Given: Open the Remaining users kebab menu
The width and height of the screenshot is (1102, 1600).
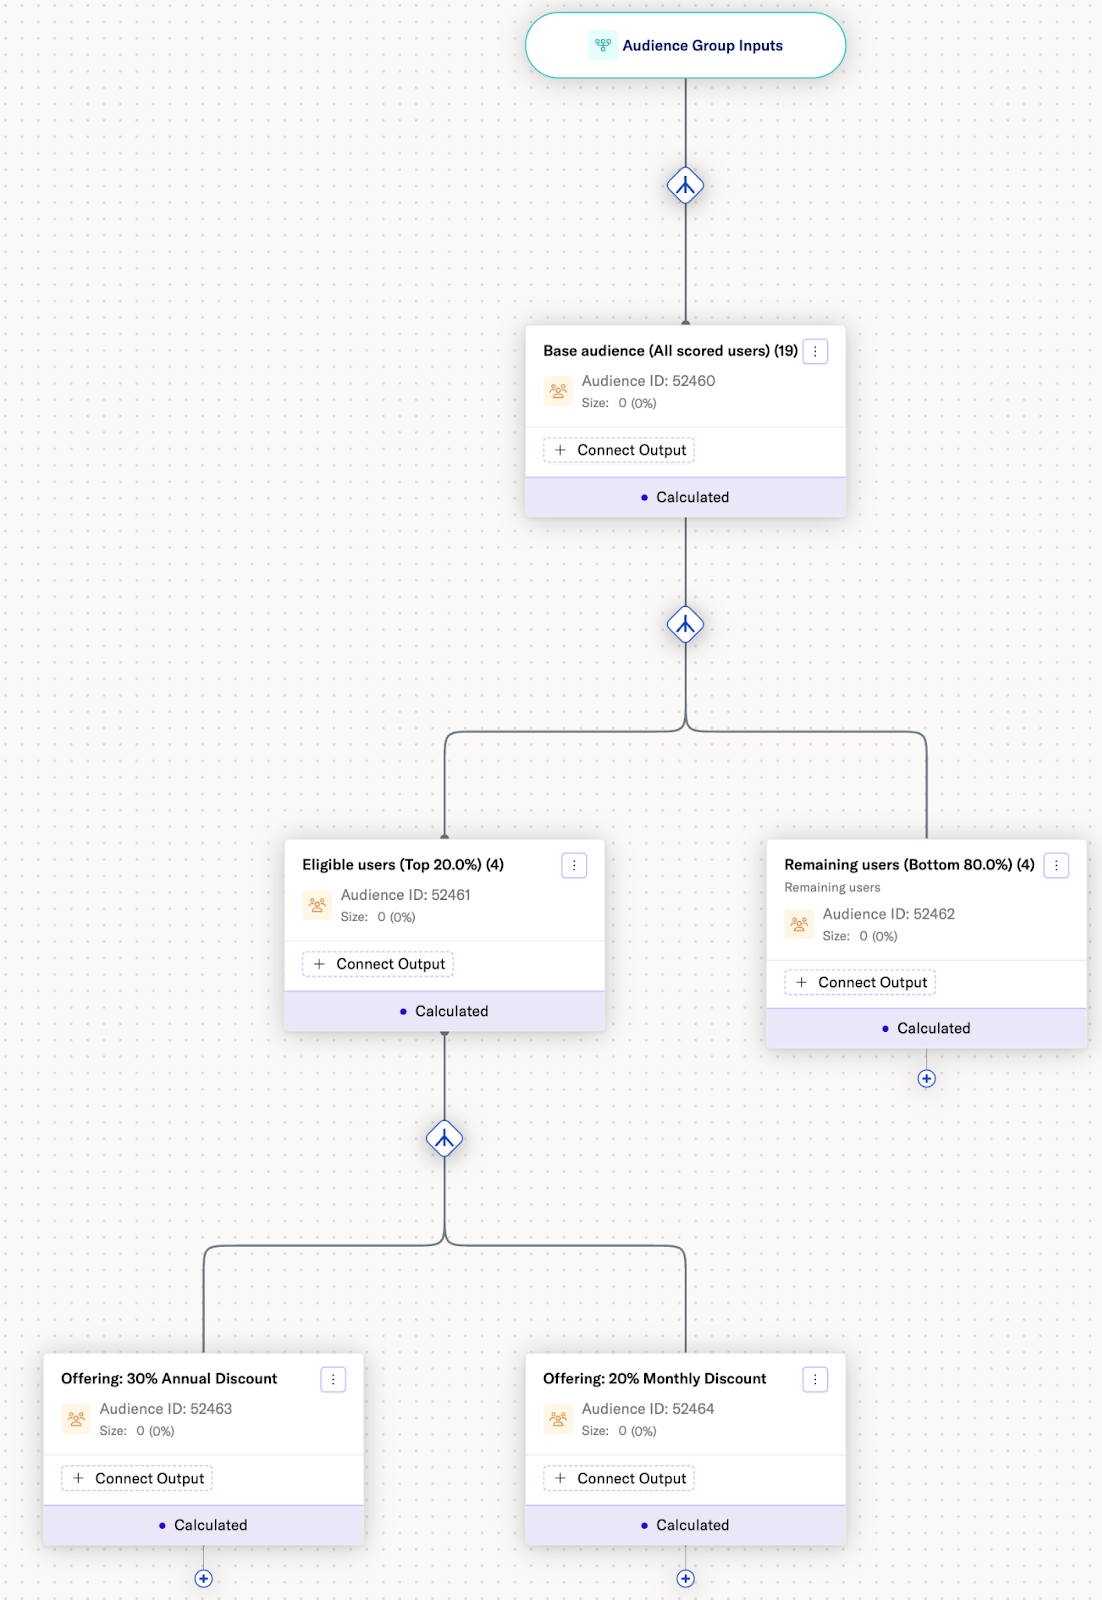Looking at the screenshot, I should [1056, 865].
